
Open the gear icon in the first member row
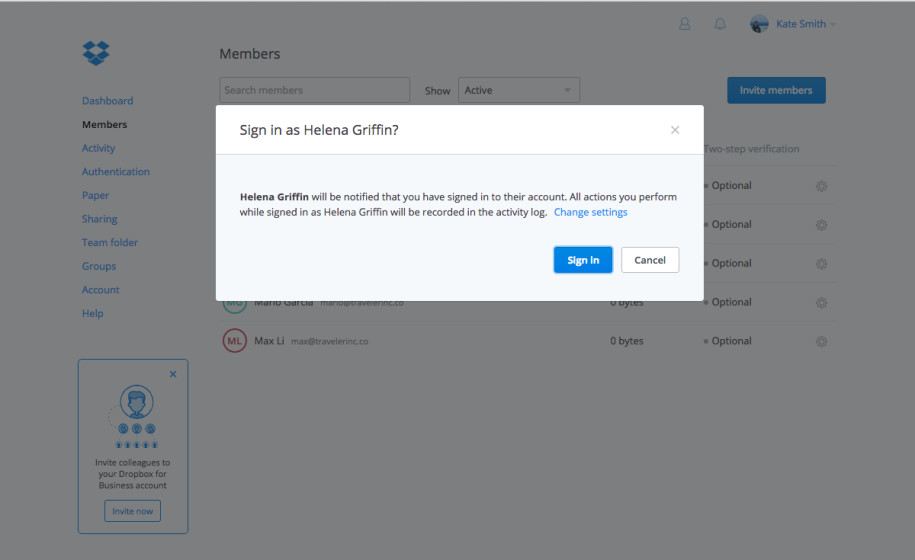coord(821,186)
